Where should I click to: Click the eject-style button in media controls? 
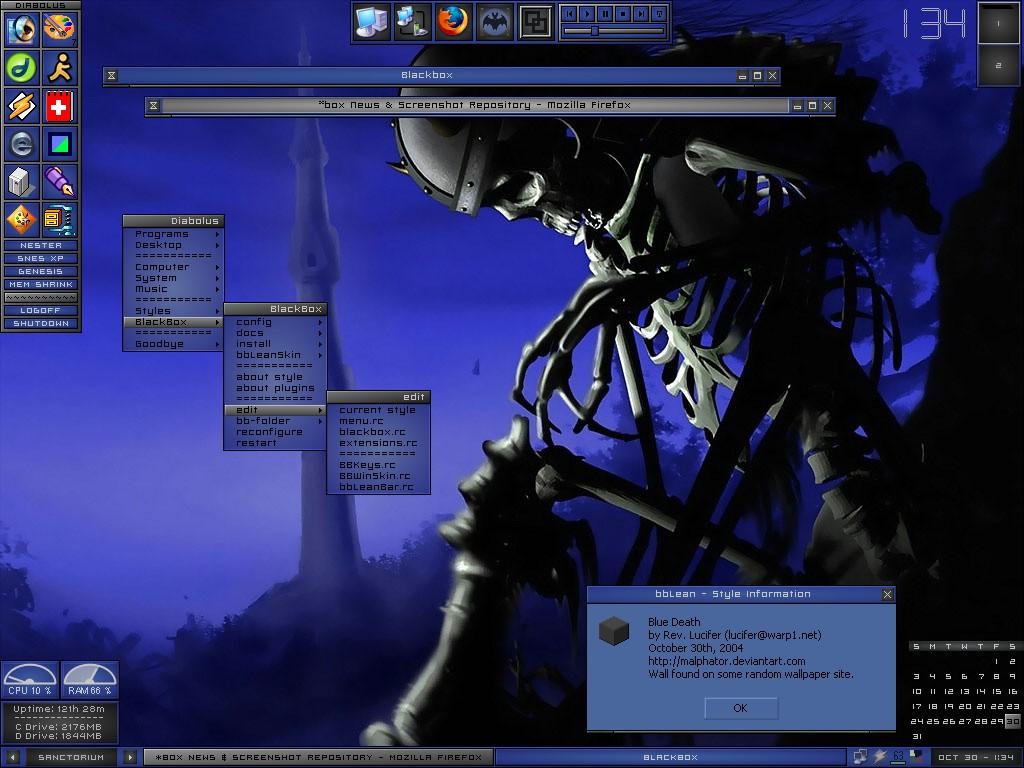[x=659, y=13]
